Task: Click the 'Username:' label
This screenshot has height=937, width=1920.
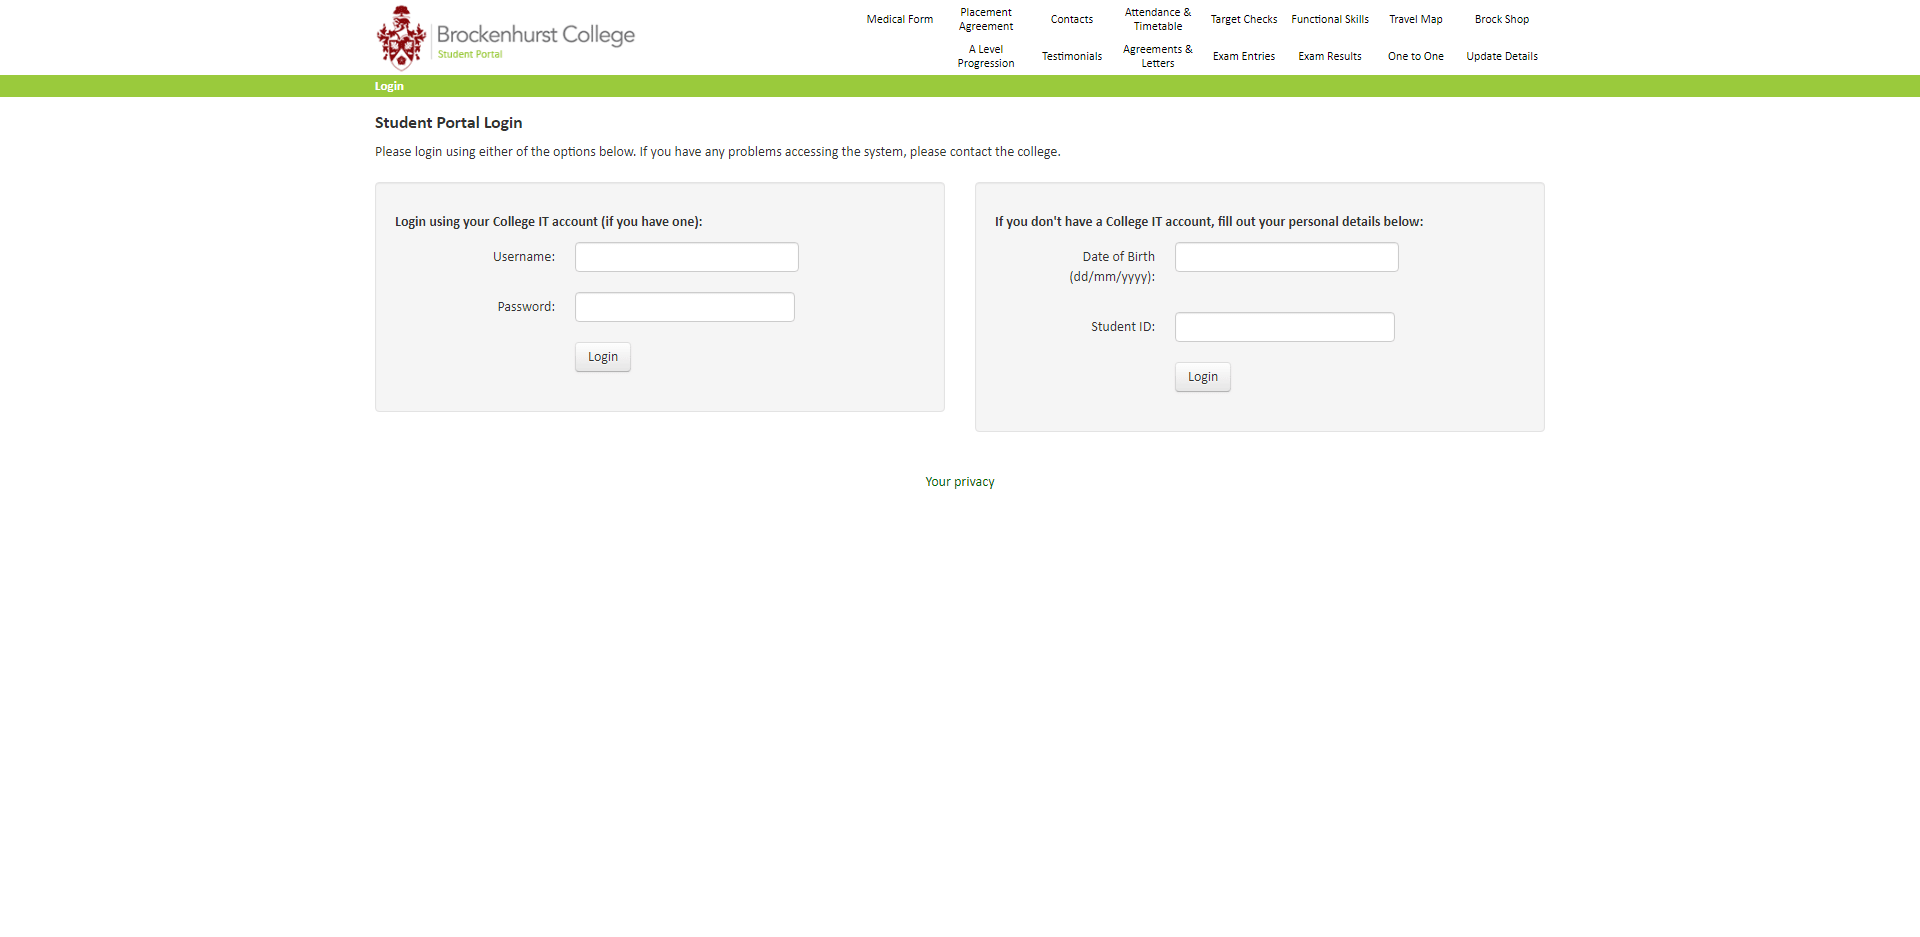Action: [x=524, y=257]
